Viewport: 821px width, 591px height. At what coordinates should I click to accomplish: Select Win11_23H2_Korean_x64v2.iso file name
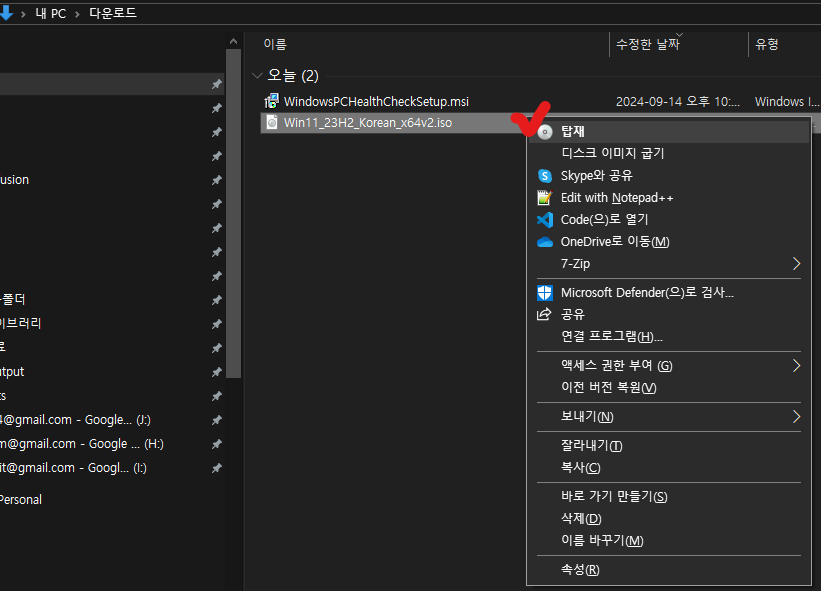tap(368, 122)
